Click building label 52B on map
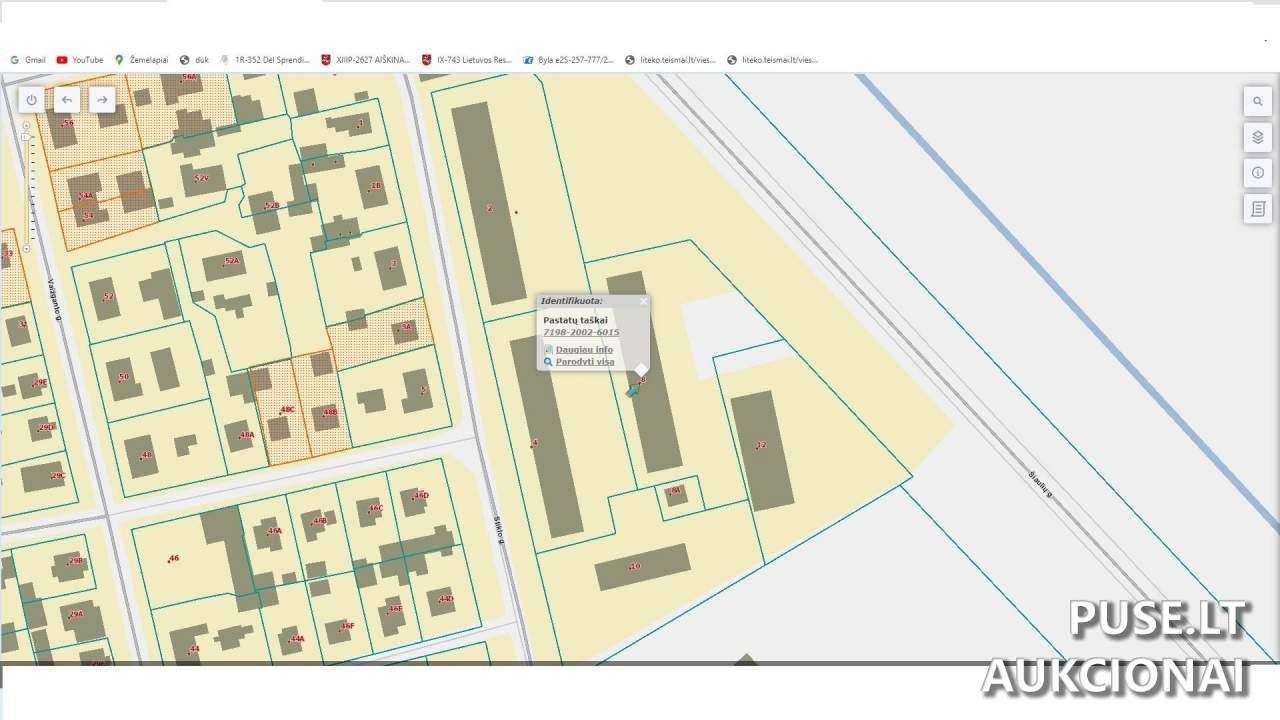1280x720 pixels. [271, 206]
